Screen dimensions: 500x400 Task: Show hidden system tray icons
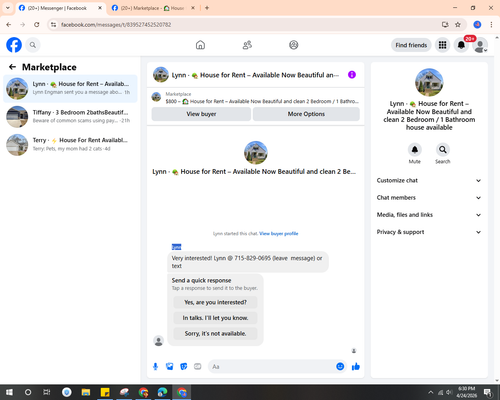pyautogui.click(x=430, y=392)
